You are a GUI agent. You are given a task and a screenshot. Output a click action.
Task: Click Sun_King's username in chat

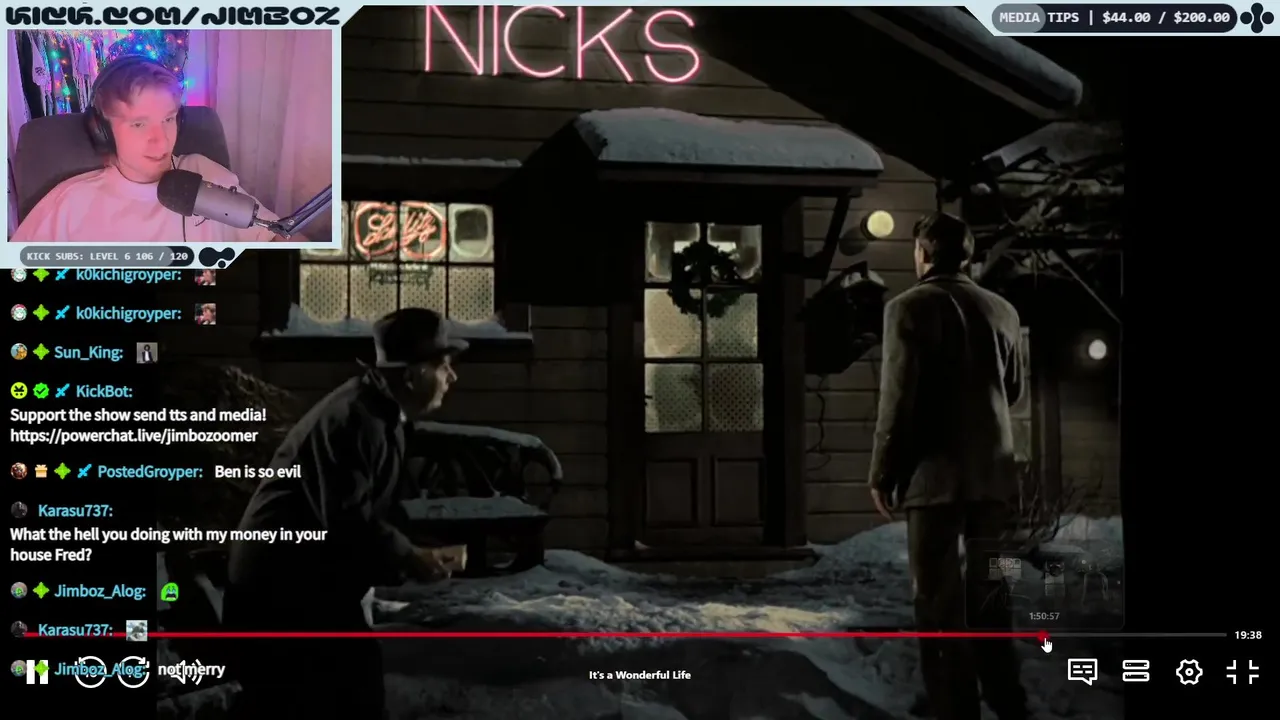(88, 352)
